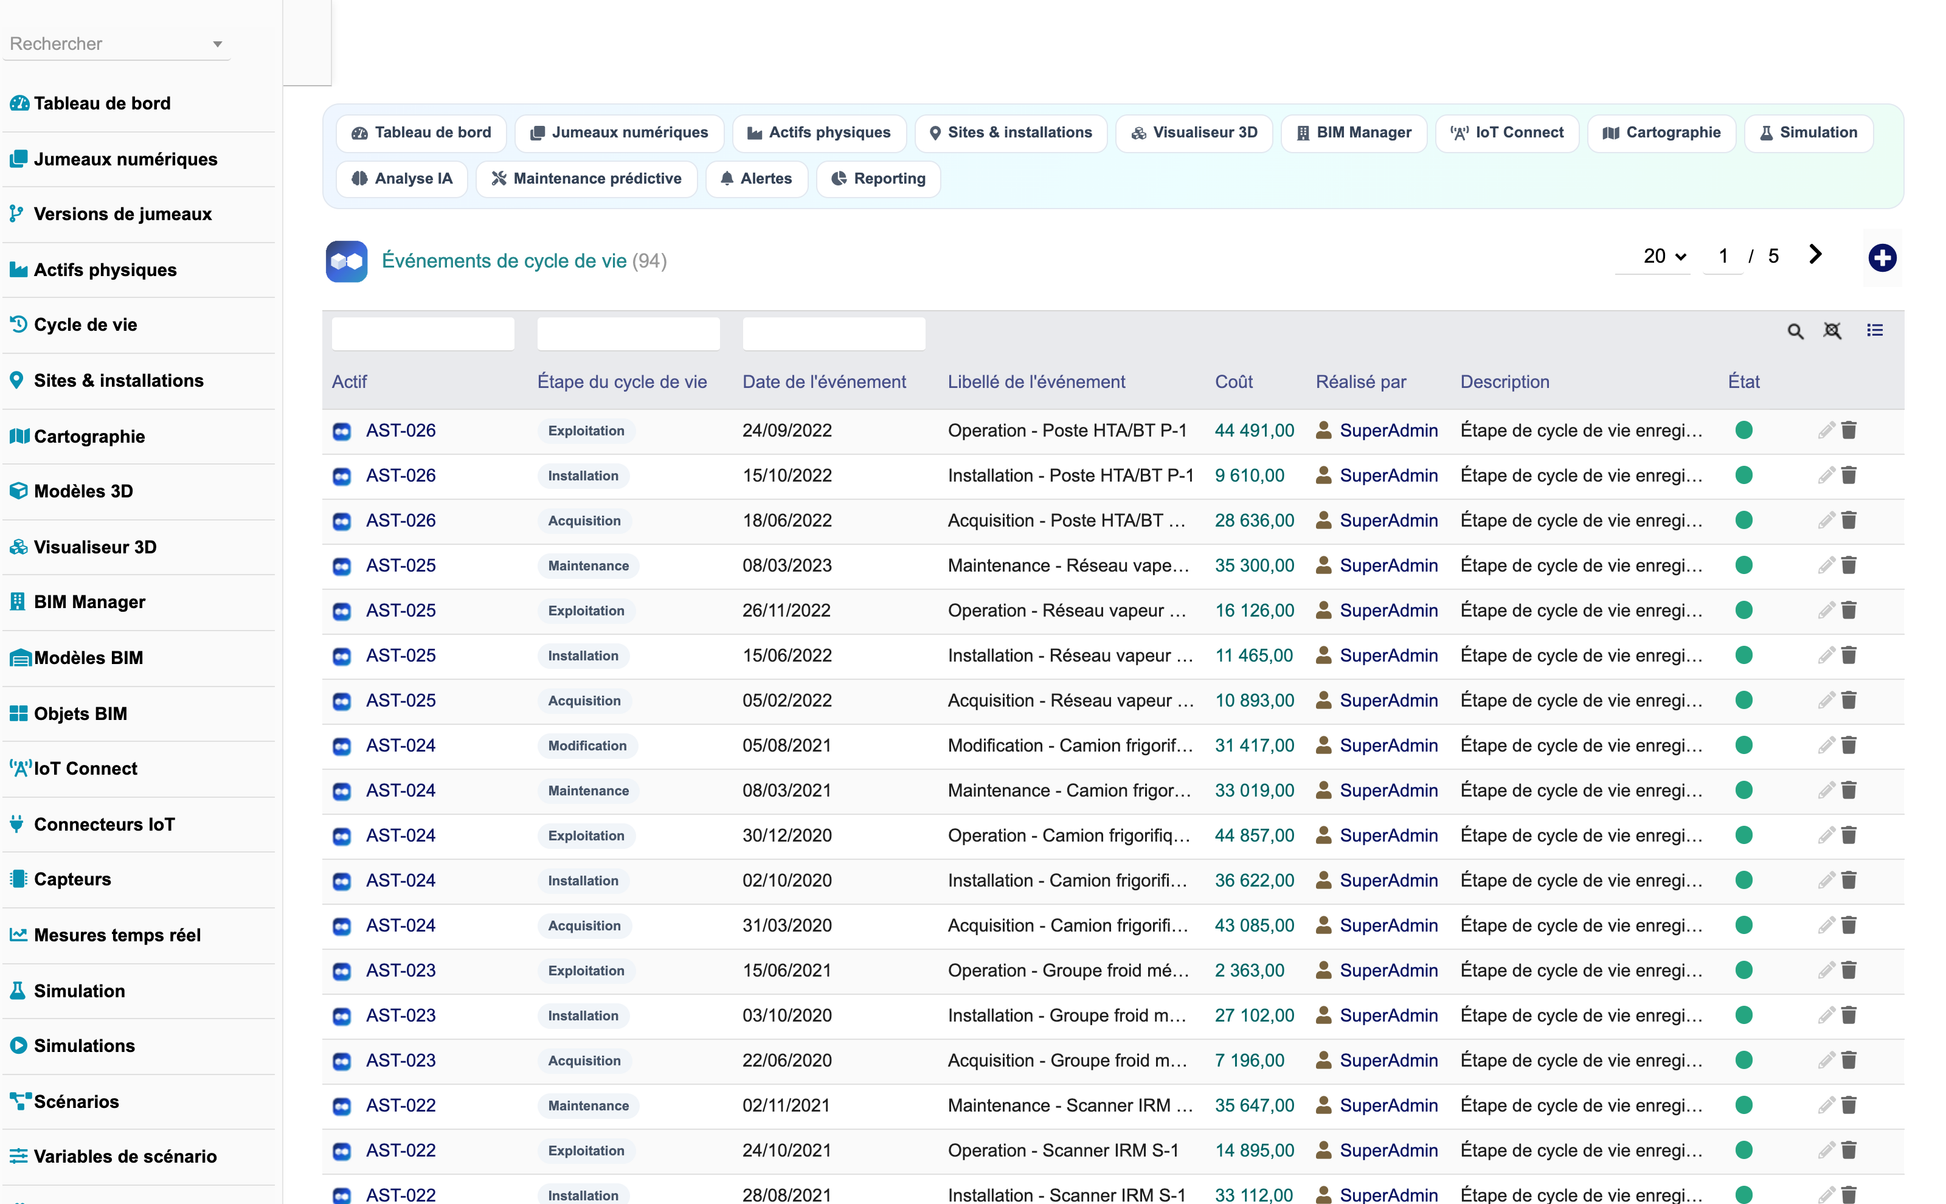This screenshot has height=1204, width=1946.
Task: Click the Variables de scénario sliders icon
Action: (x=18, y=1156)
